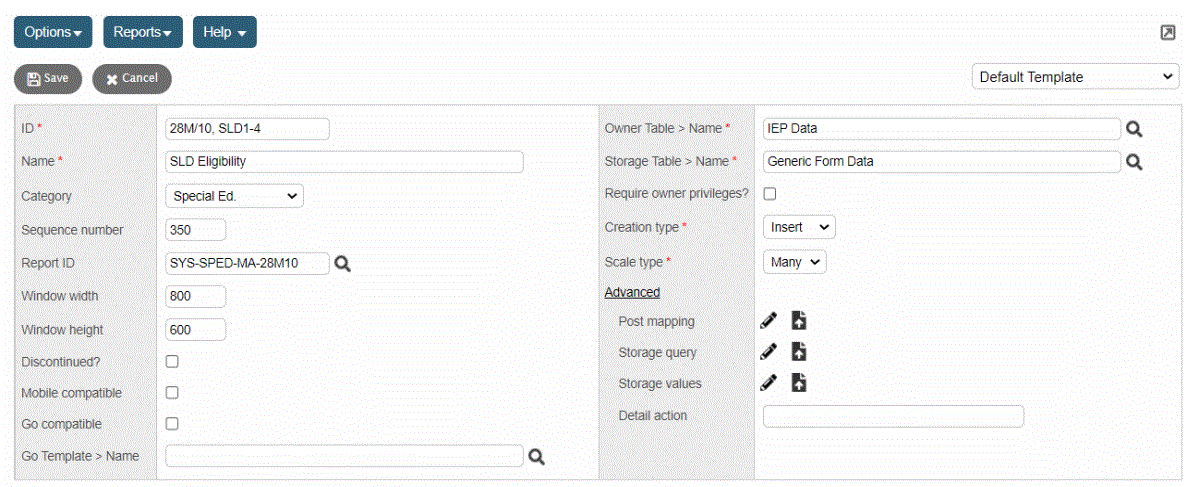This screenshot has height=487, width=1187.
Task: Toggle the Discontinued checkbox
Action: pyautogui.click(x=172, y=361)
